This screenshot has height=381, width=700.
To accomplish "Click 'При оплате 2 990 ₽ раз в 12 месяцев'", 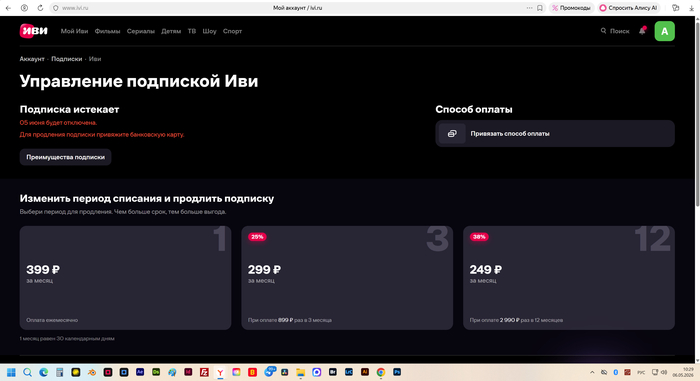I will tap(516, 320).
